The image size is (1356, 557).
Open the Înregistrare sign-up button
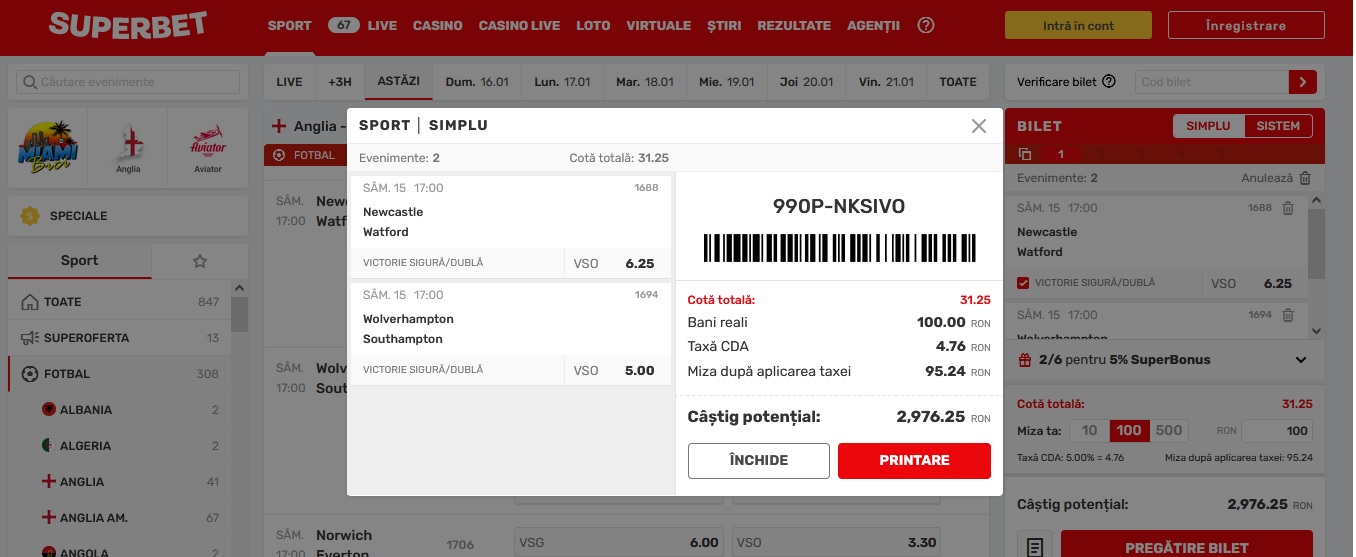point(1246,26)
